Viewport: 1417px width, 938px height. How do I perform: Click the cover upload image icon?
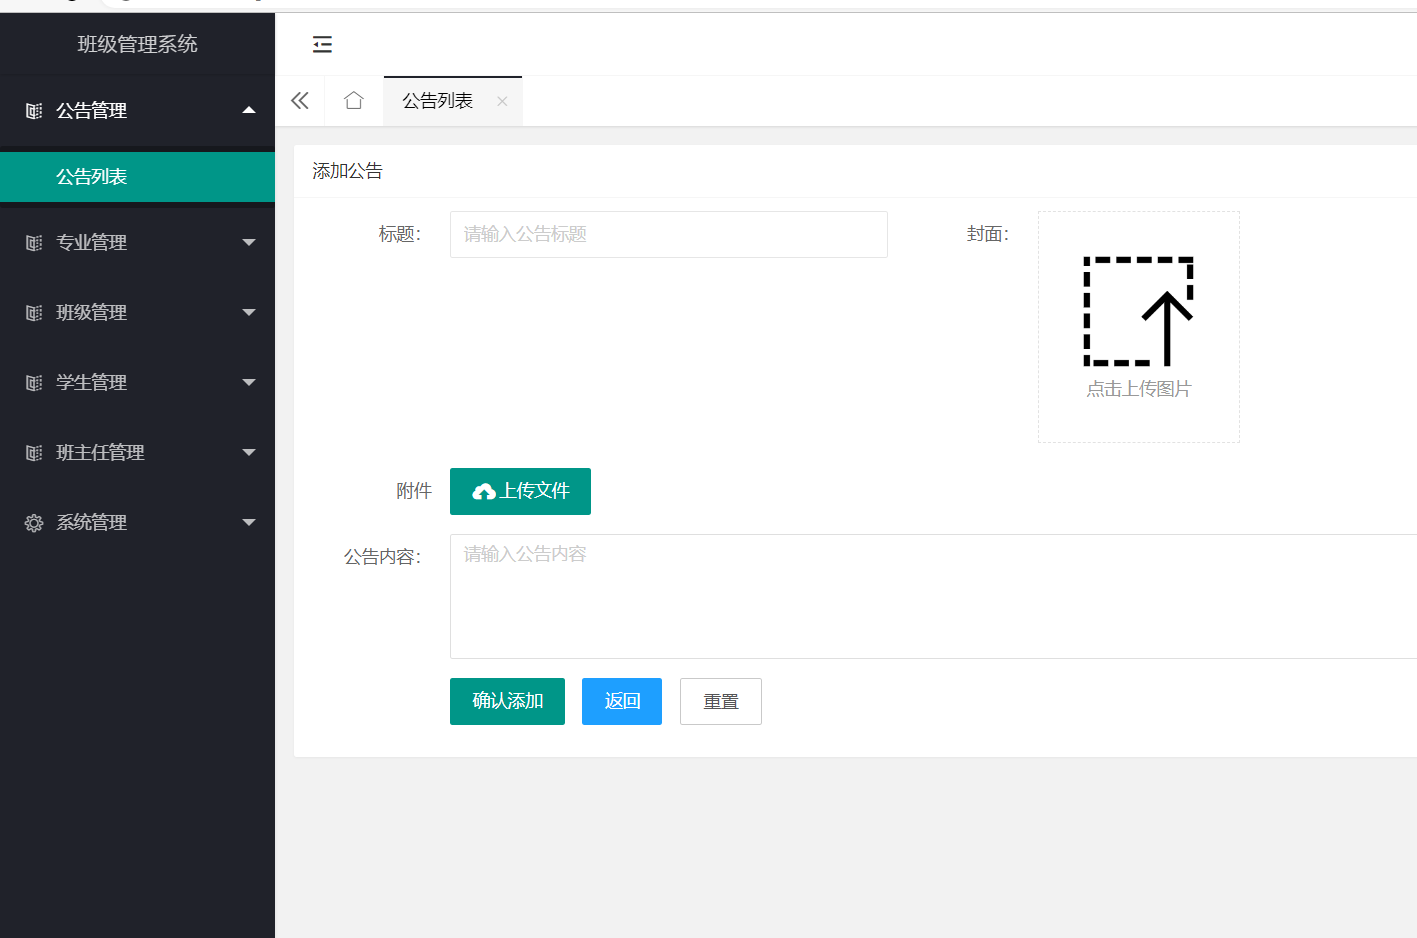1138,311
